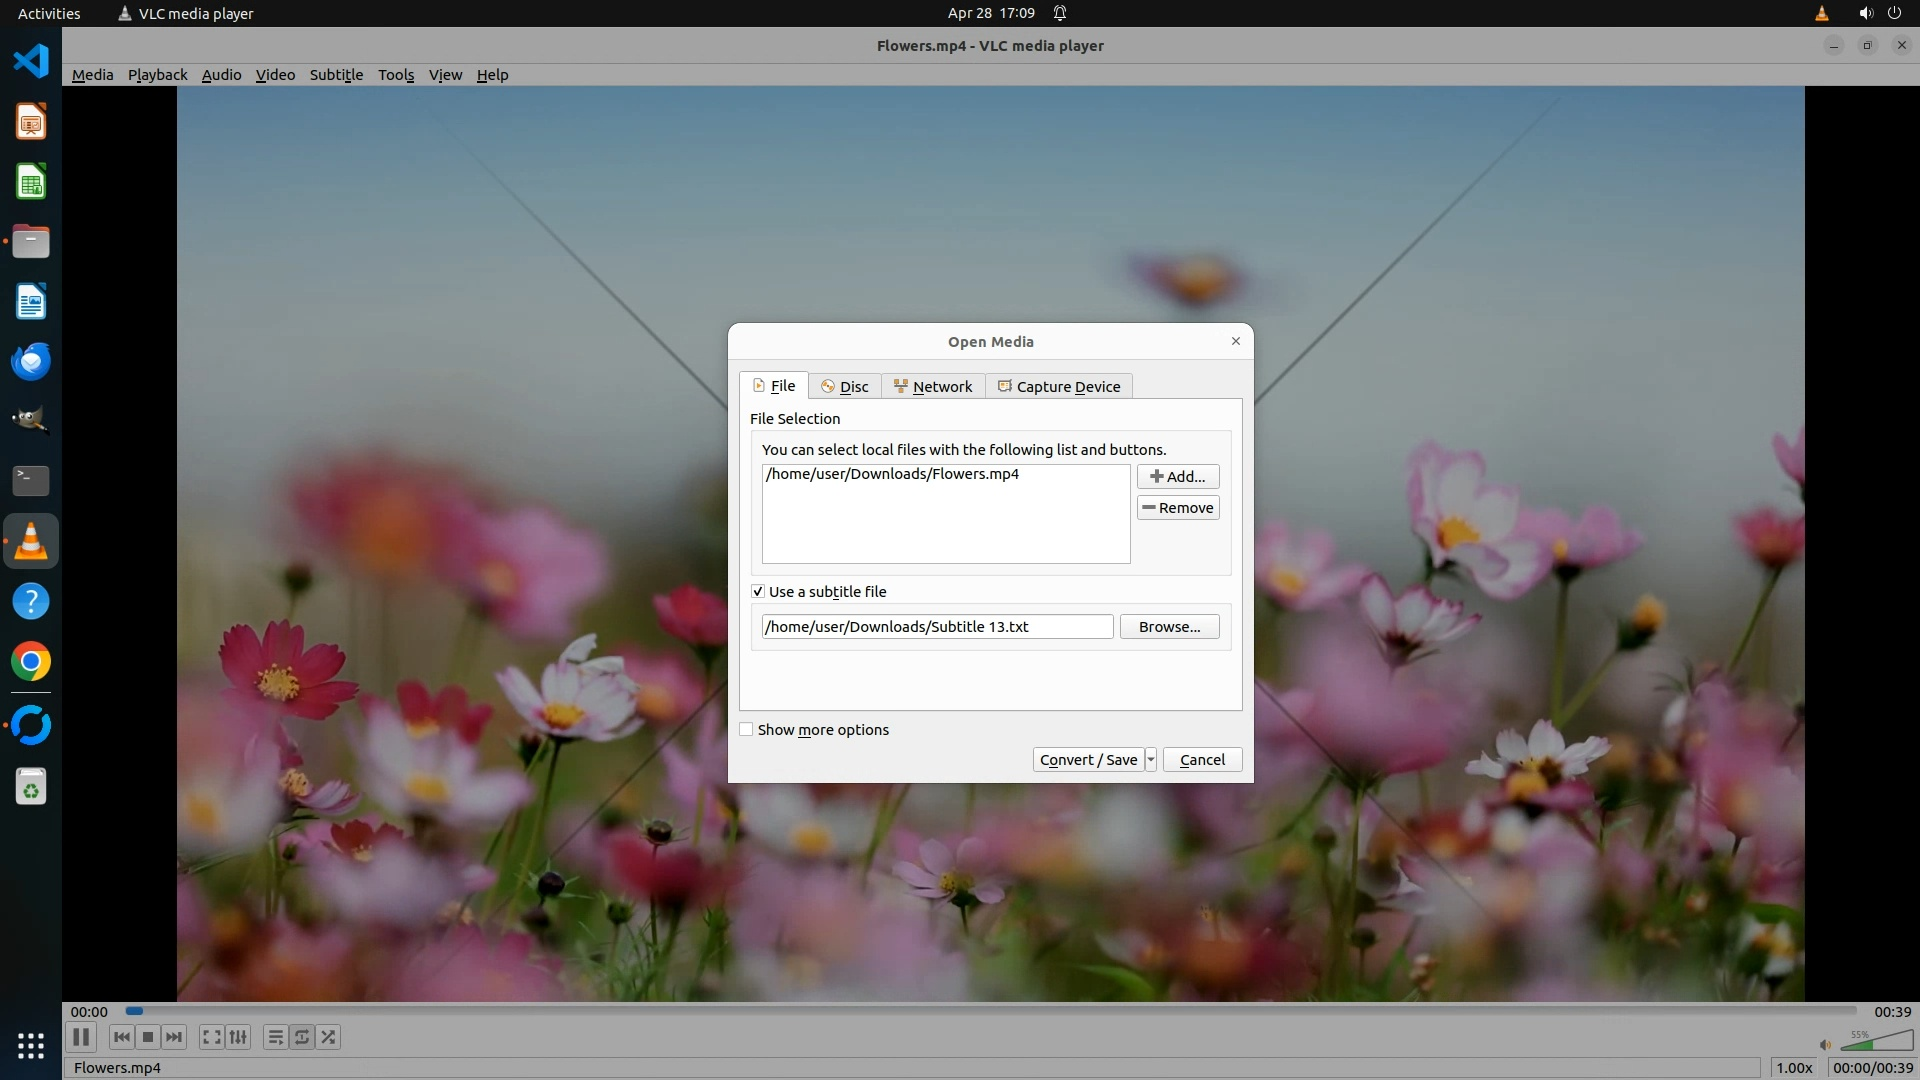Open extended settings equalizer icon
This screenshot has height=1080, width=1920.
(x=238, y=1037)
